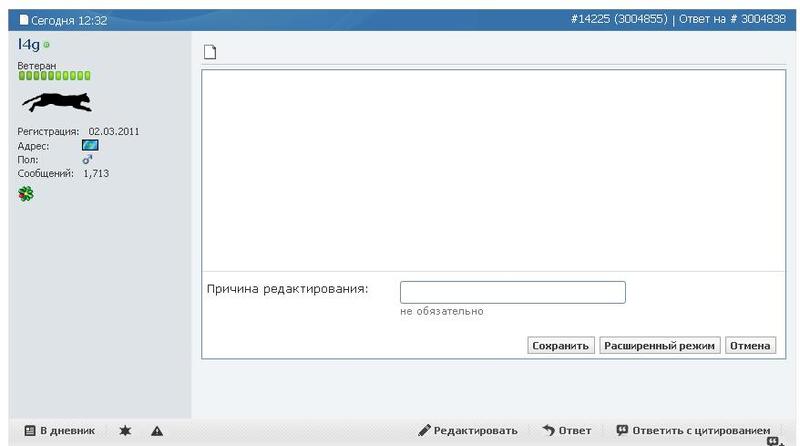Image resolution: width=800 pixels, height=446 pixels.
Task: Click the address flag icon
Action: [x=90, y=145]
